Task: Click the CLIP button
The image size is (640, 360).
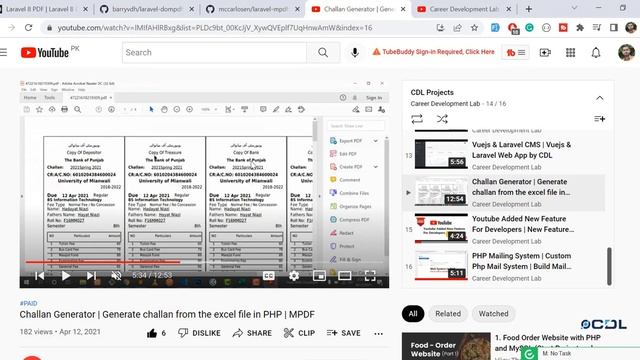Action: pos(299,333)
